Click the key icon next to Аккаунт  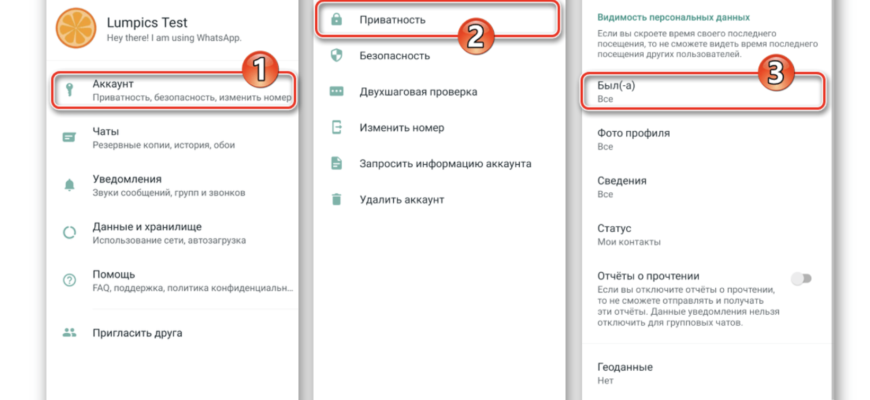(x=69, y=90)
